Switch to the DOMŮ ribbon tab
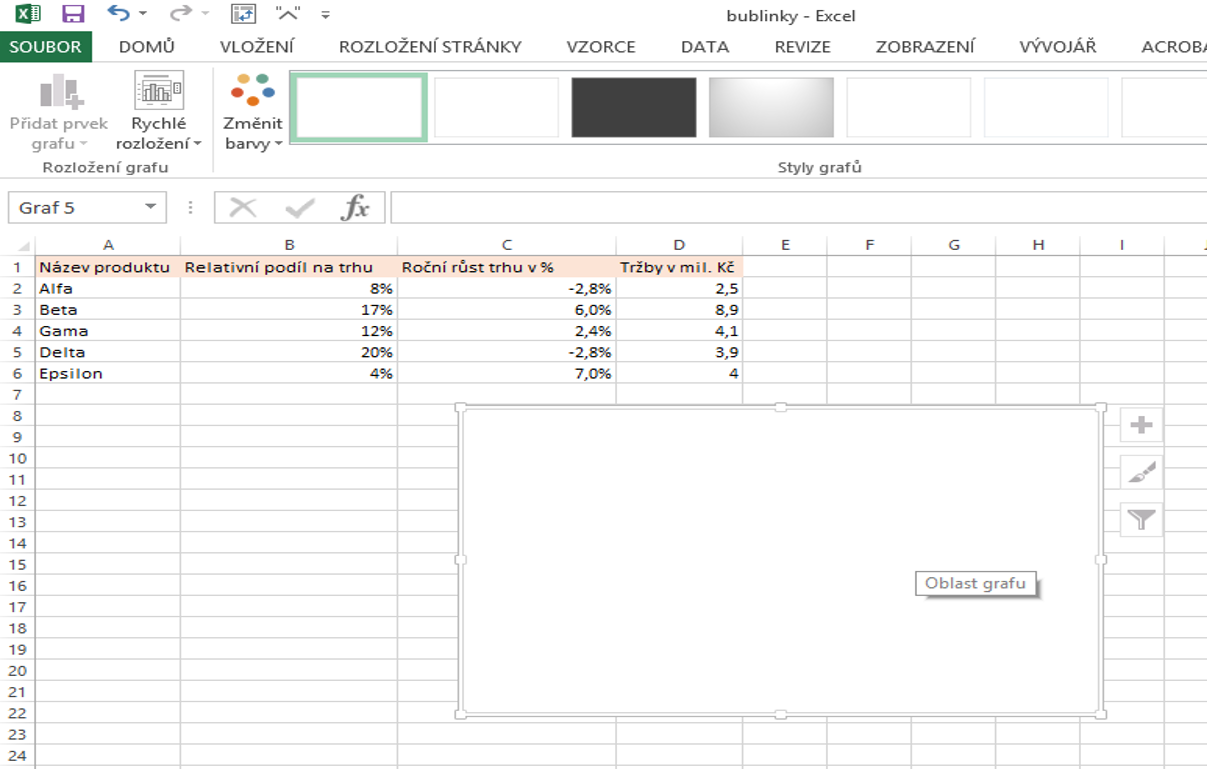1207x769 pixels. click(x=147, y=46)
